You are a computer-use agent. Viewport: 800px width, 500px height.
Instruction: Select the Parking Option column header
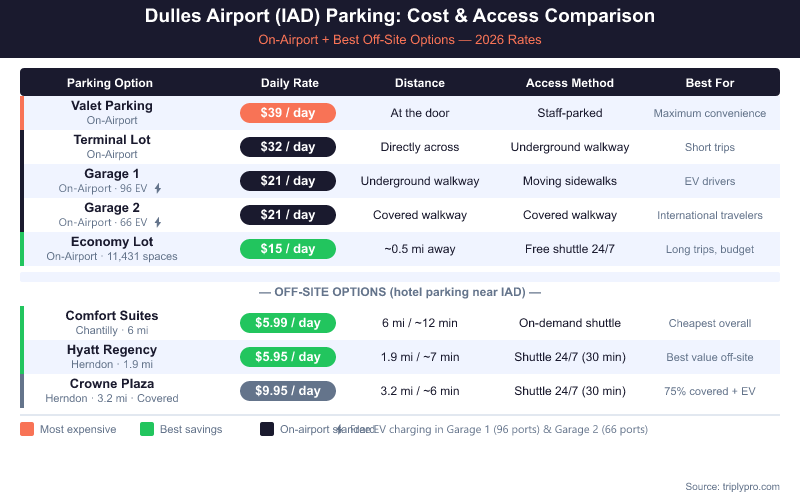pyautogui.click(x=110, y=83)
